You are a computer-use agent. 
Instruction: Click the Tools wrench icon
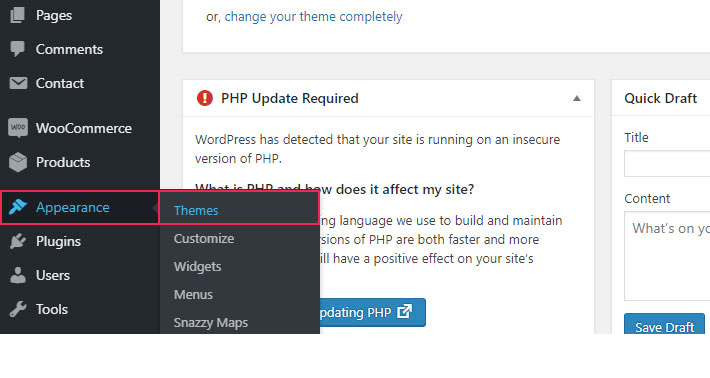click(x=18, y=309)
